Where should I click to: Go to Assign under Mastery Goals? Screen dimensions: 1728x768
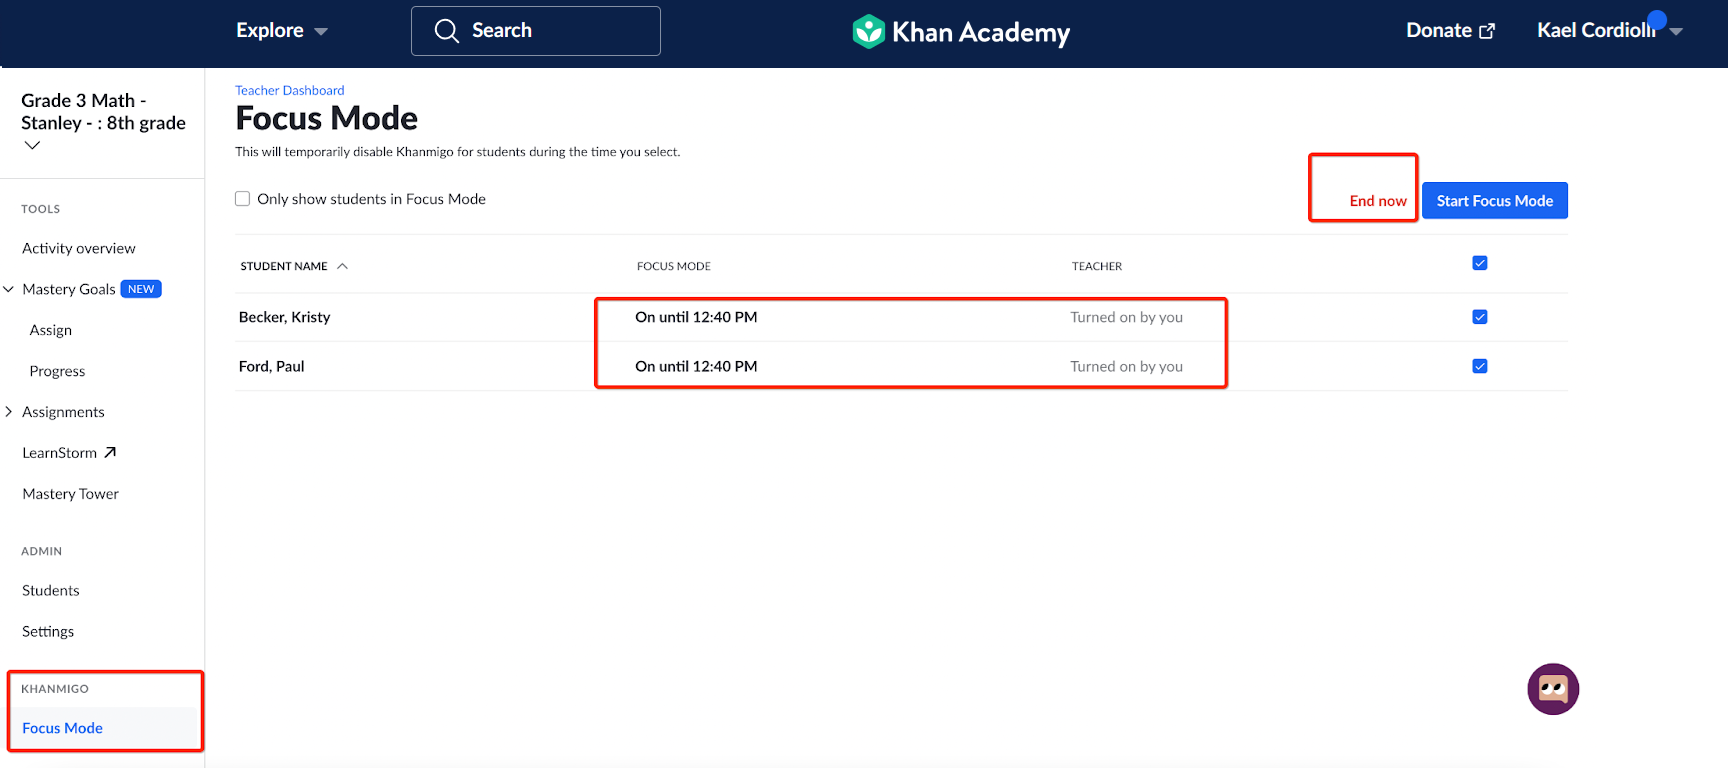click(x=51, y=330)
